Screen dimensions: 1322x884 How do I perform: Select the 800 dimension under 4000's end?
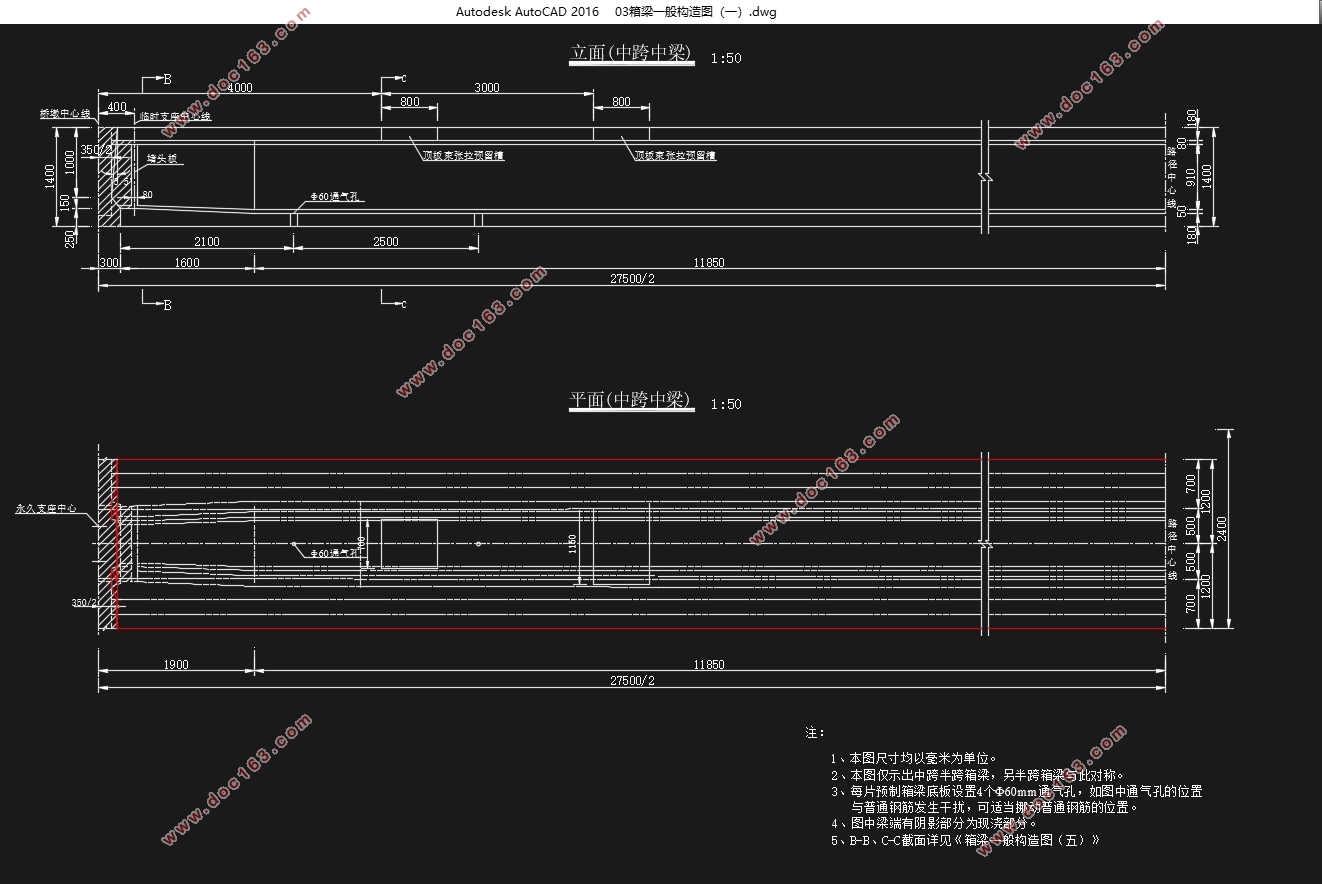tap(409, 102)
